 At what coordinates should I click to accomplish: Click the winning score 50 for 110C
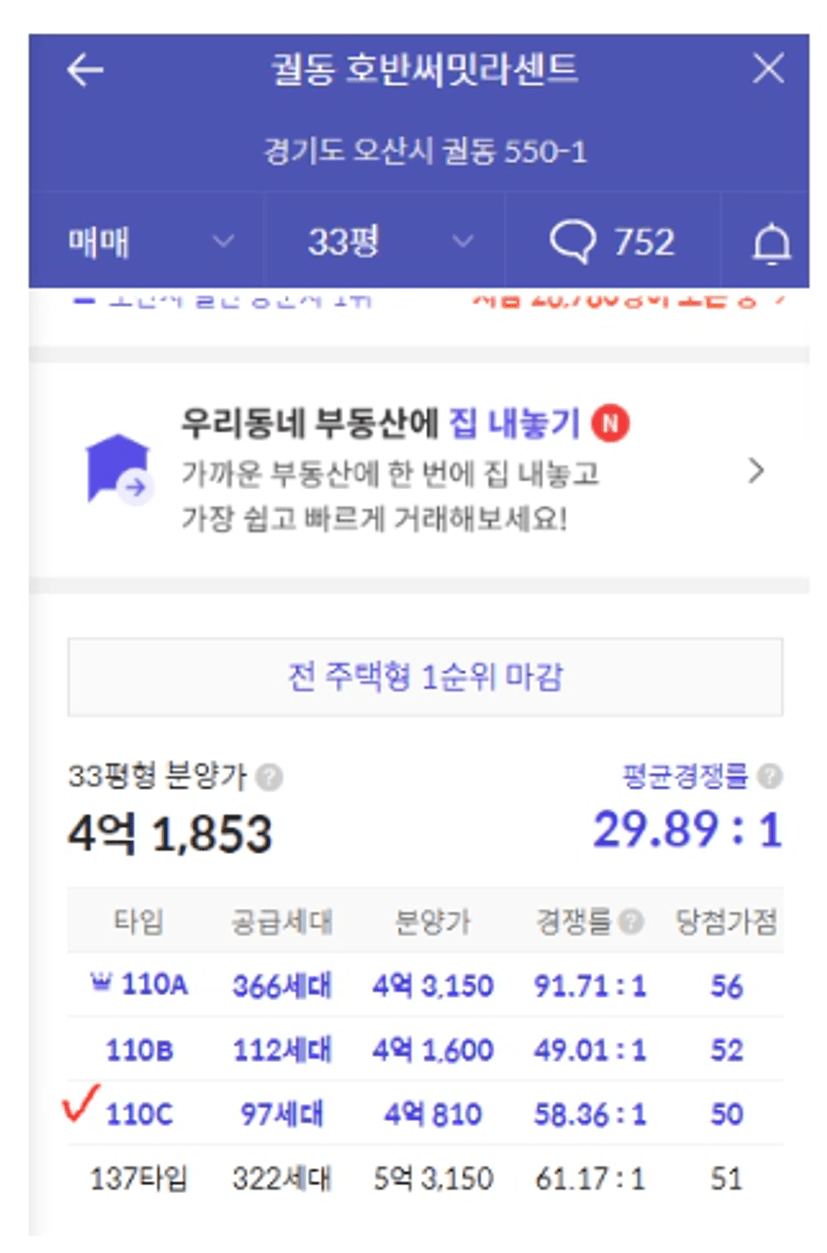(x=726, y=1114)
